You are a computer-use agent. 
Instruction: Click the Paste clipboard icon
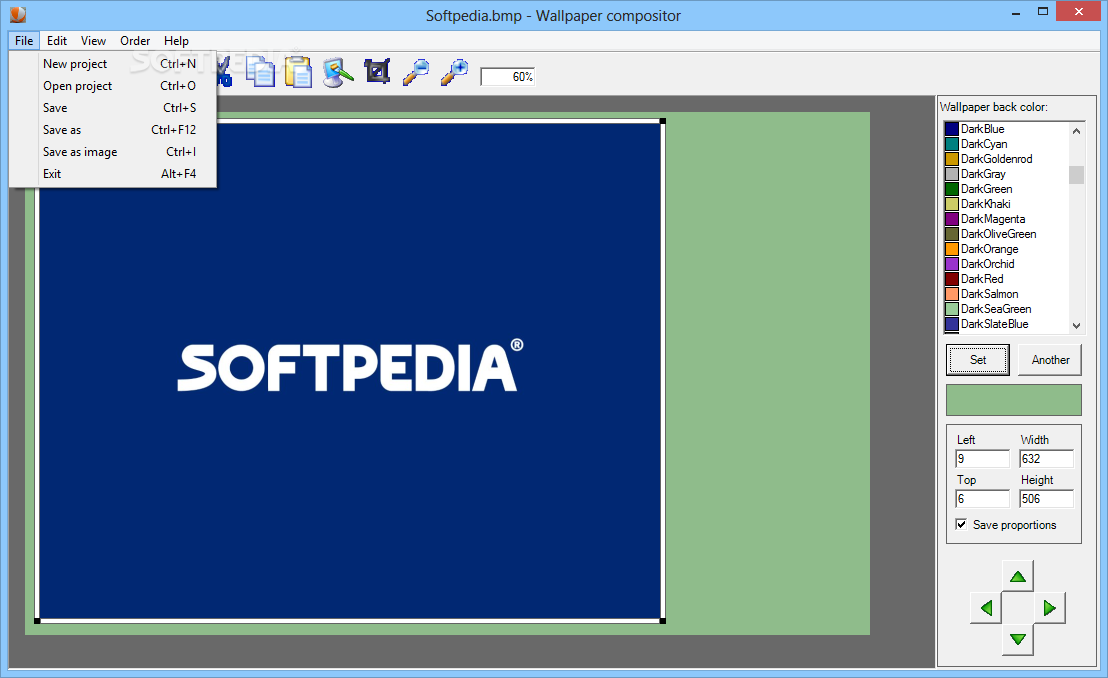[298, 72]
